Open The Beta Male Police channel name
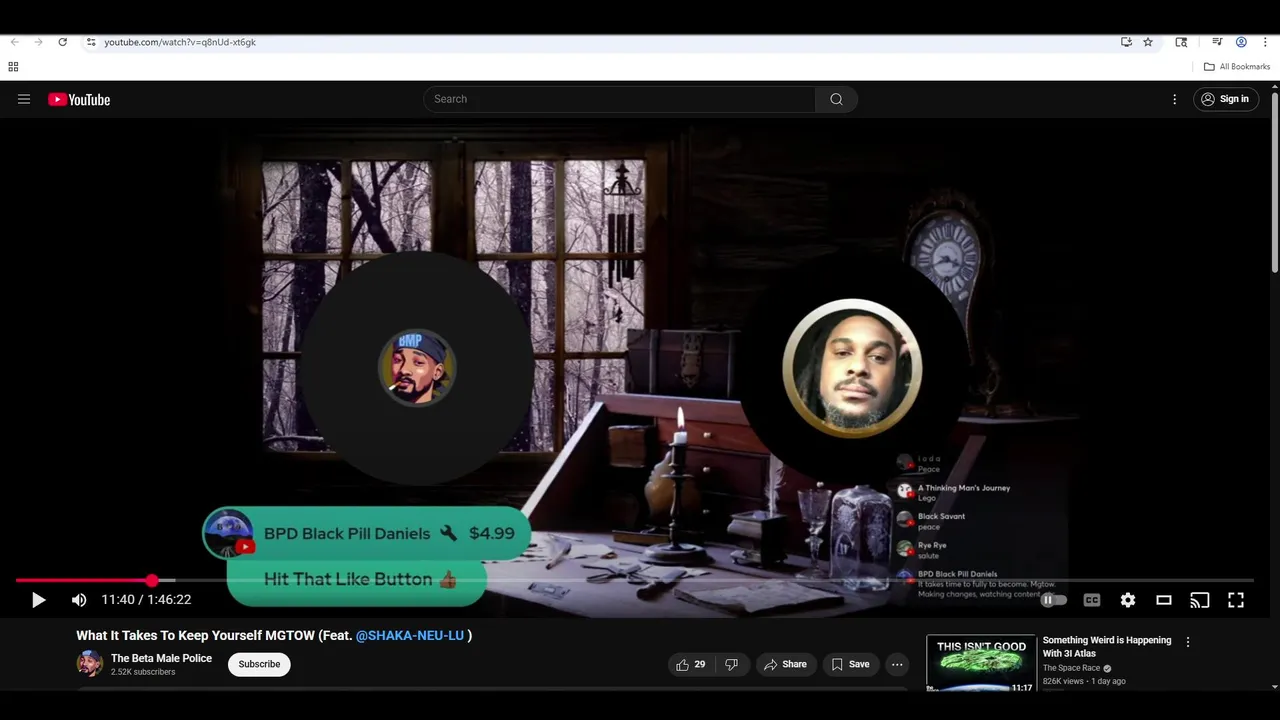The image size is (1280, 720). click(x=161, y=658)
